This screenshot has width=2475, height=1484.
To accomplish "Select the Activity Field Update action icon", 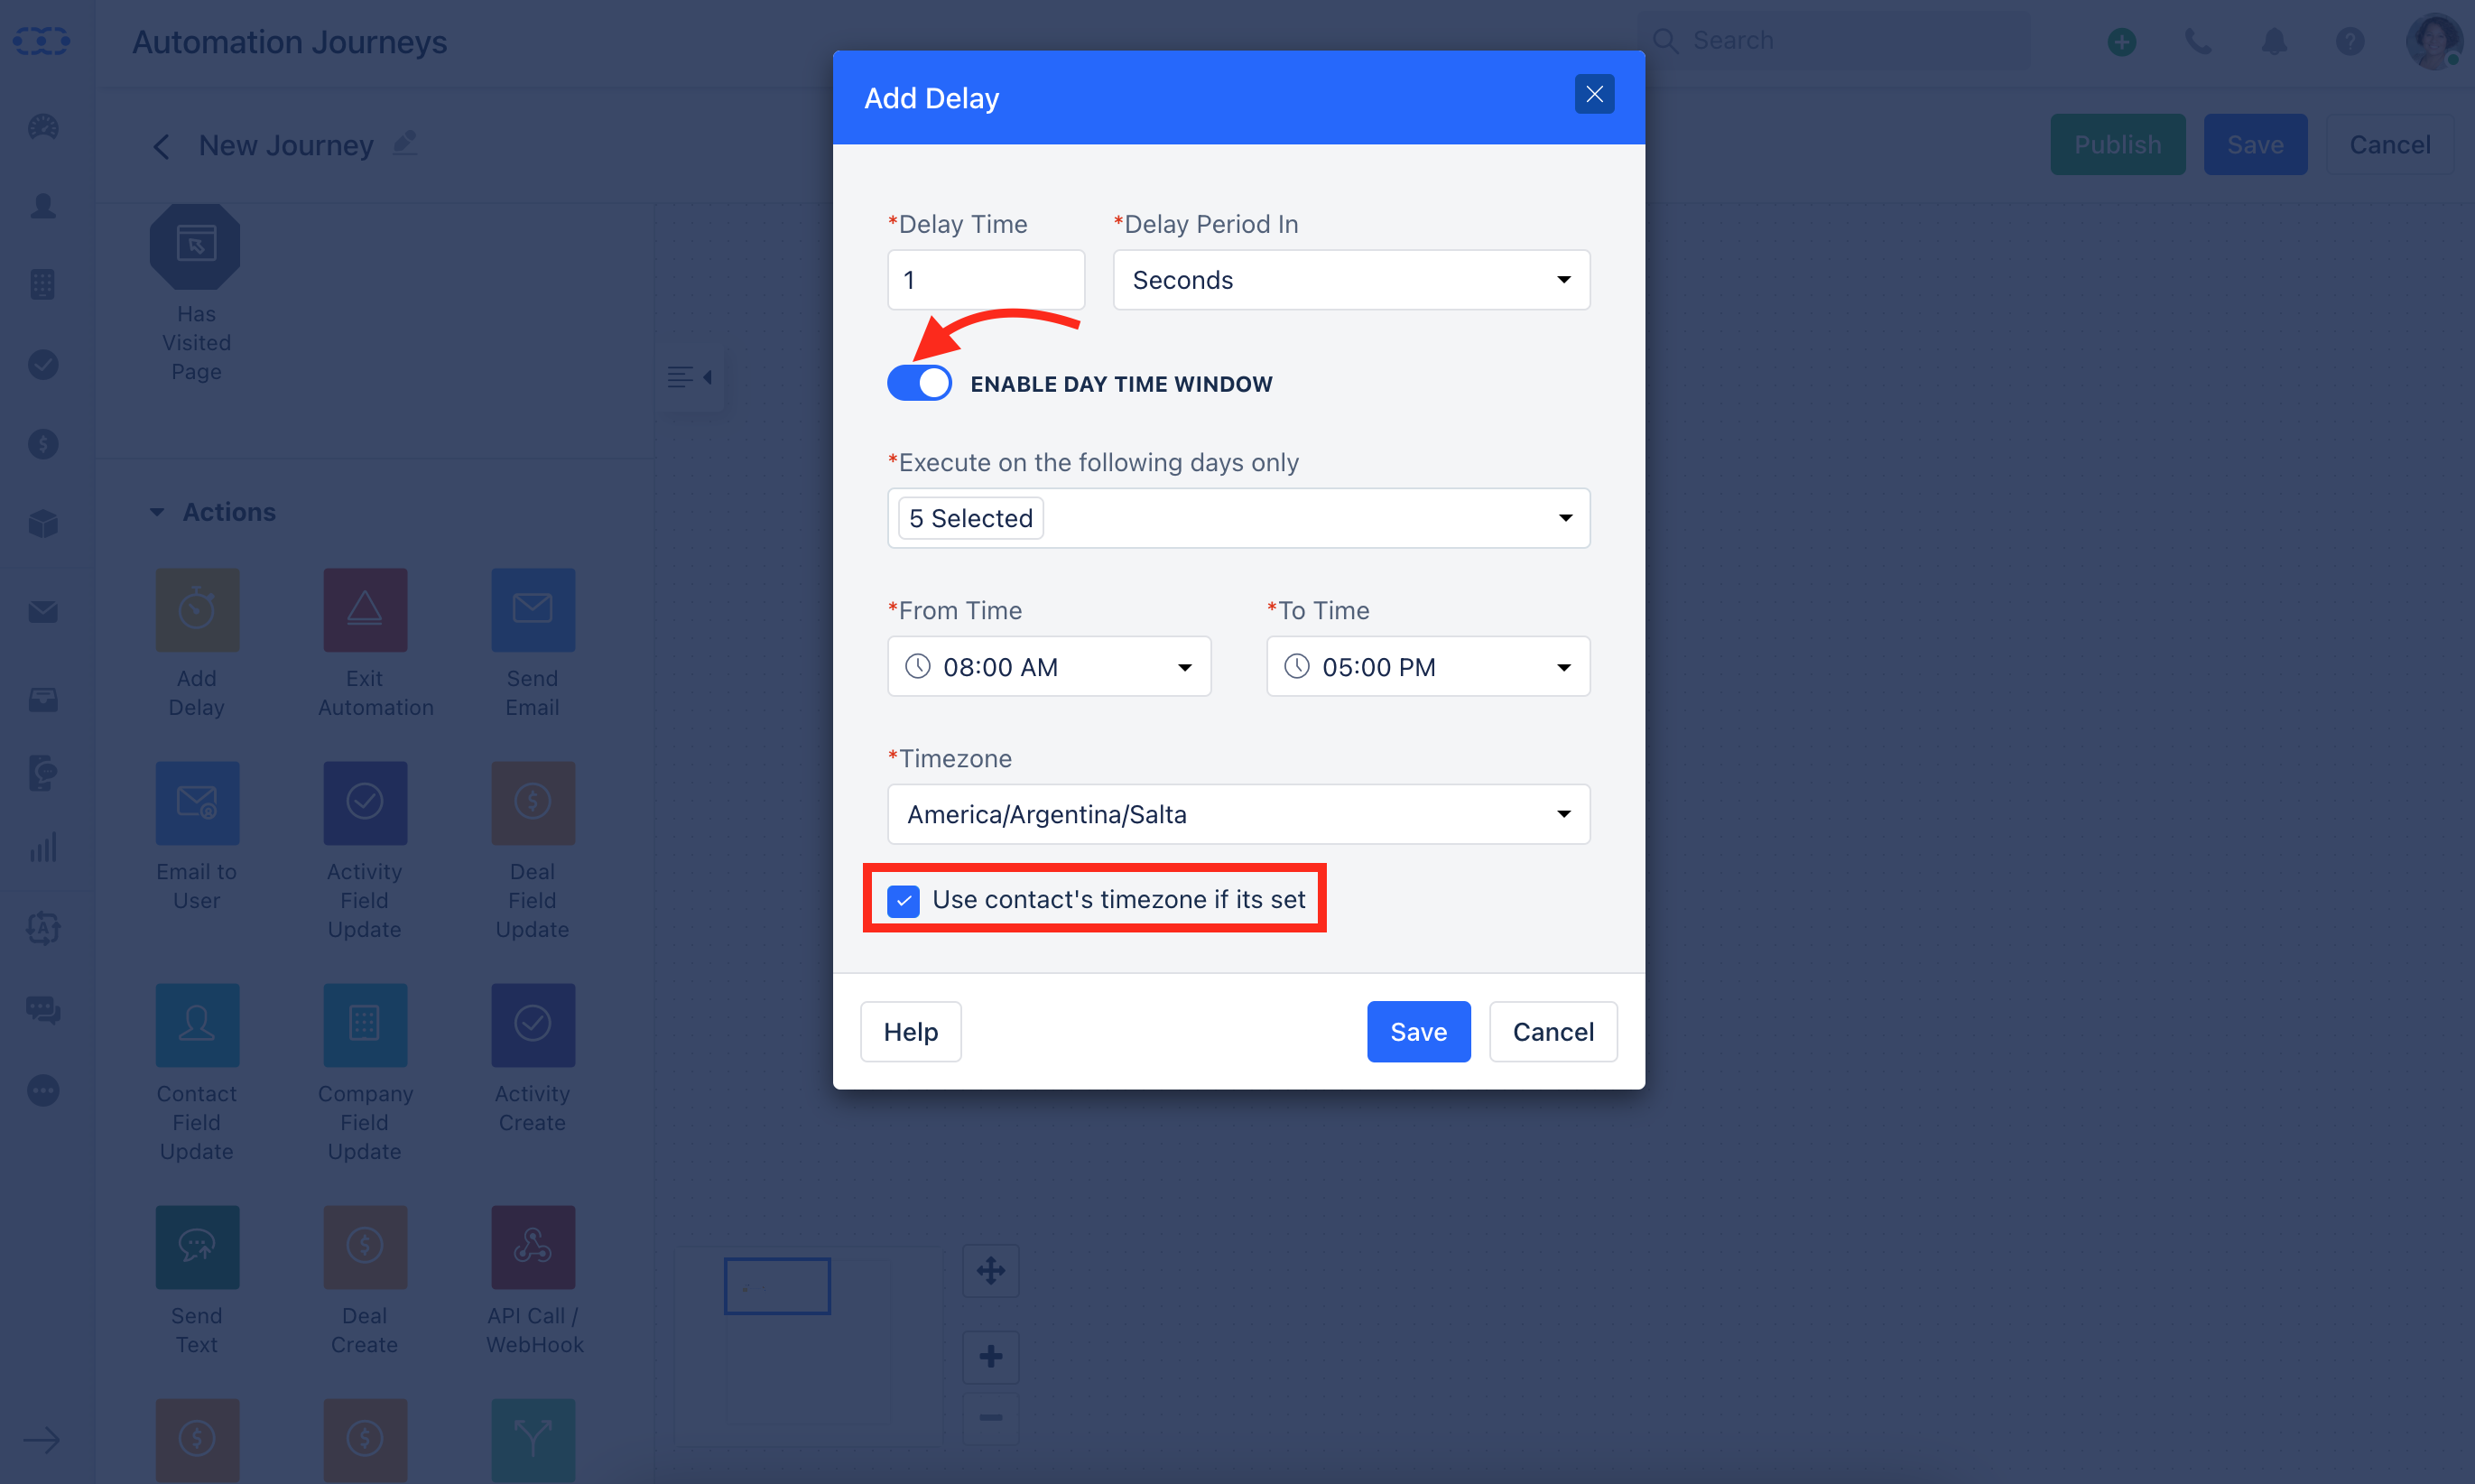I will tap(365, 803).
